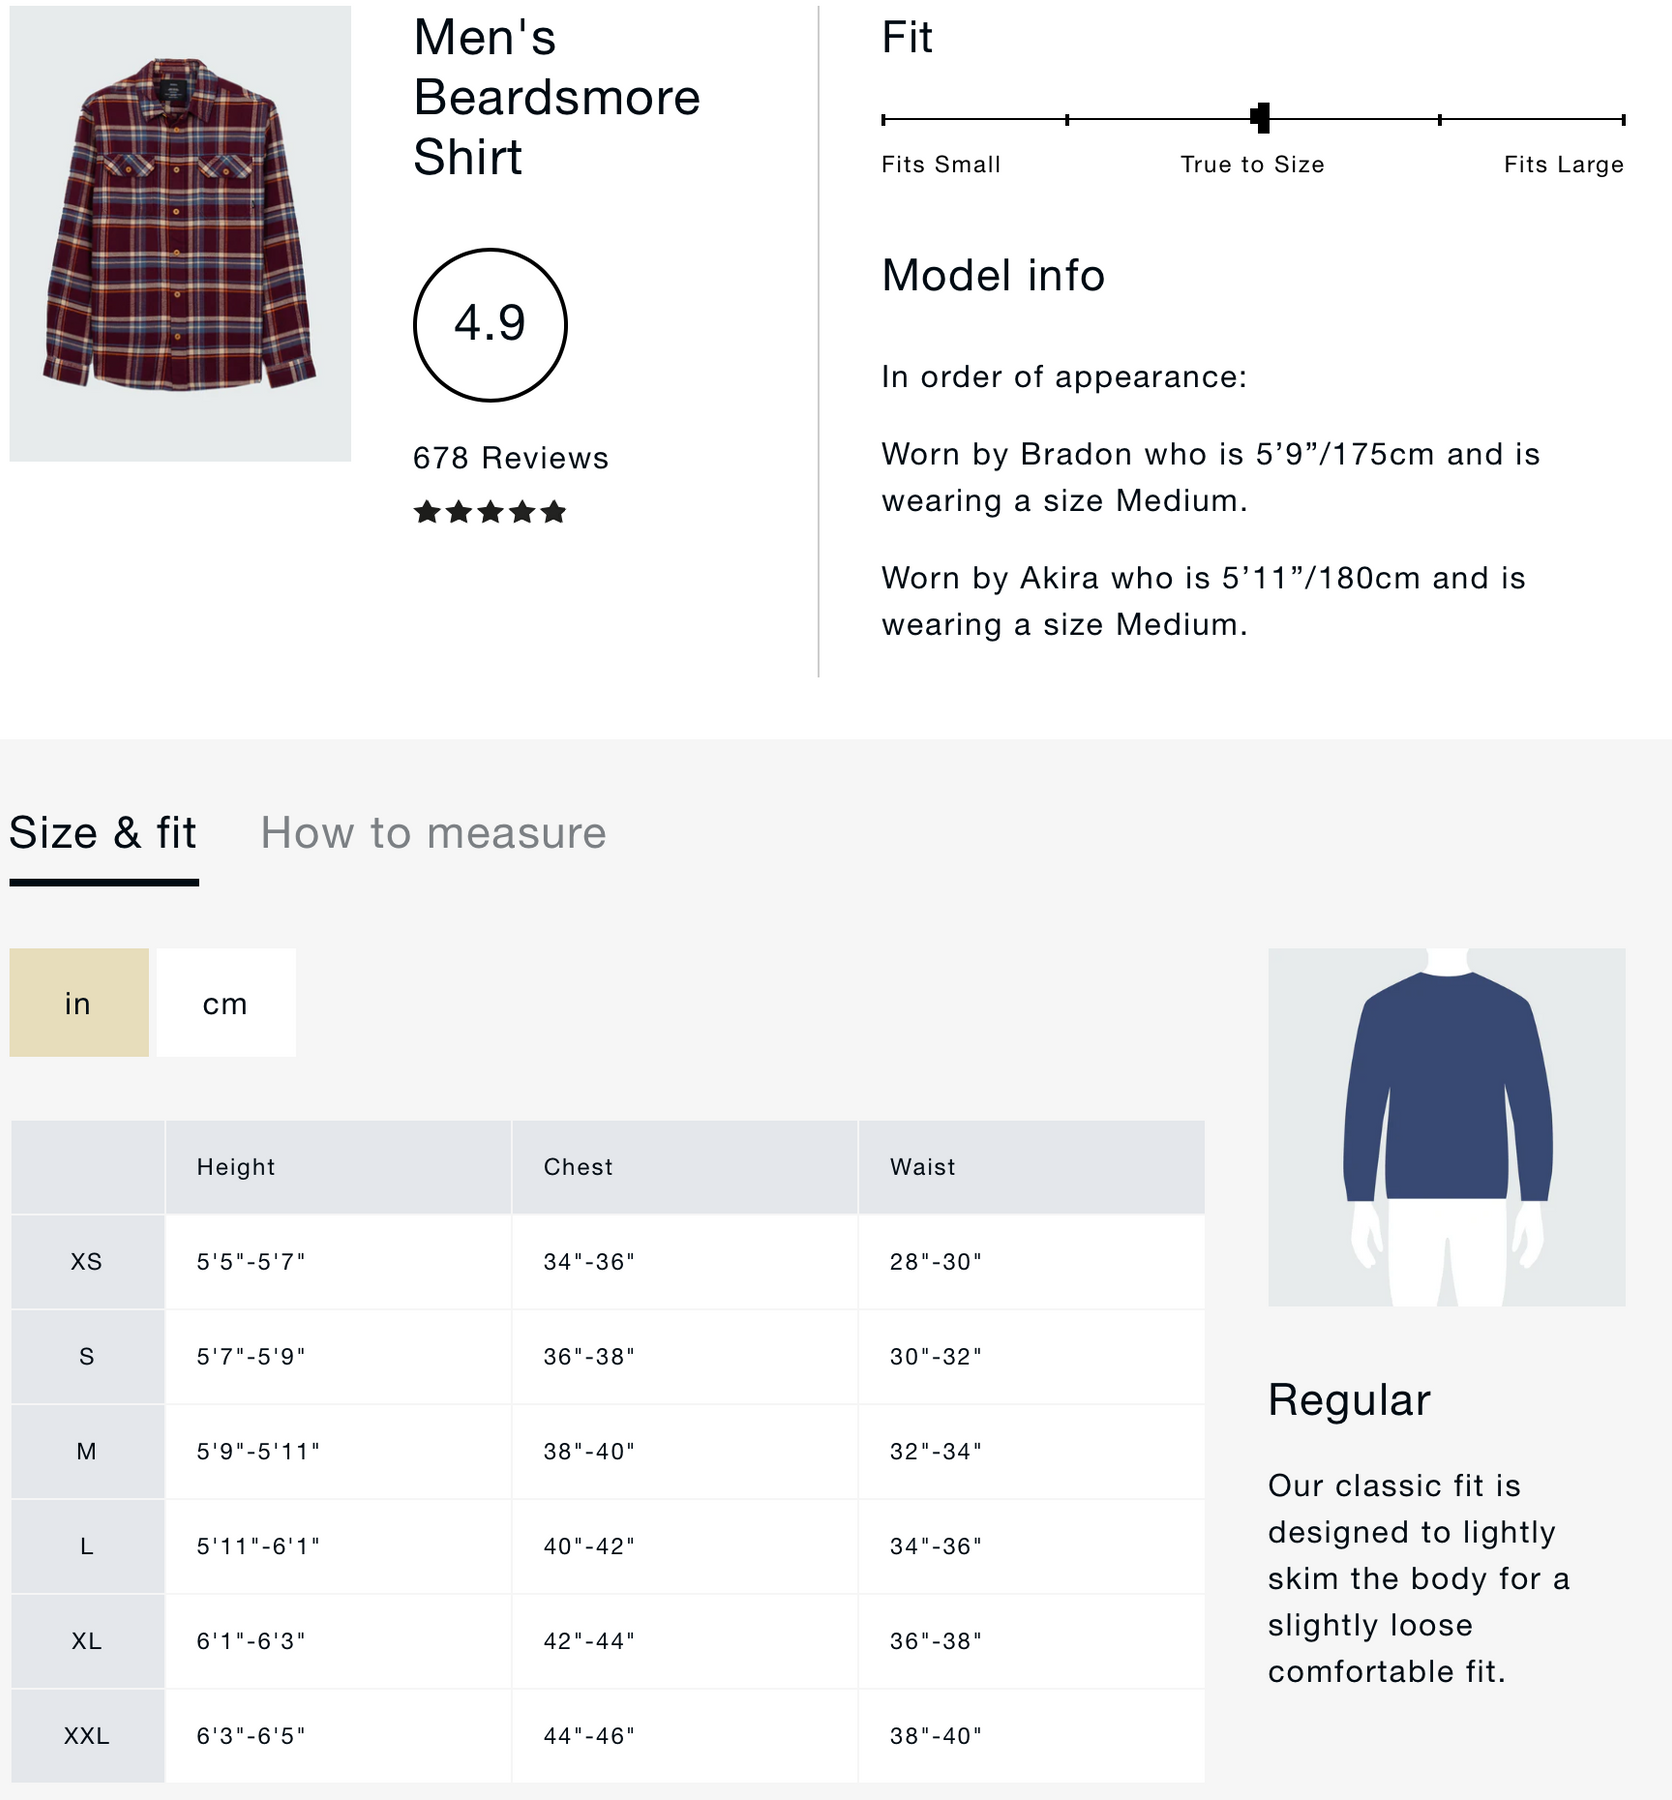Click the 4.9 rating circle
This screenshot has height=1800, width=1672.
tap(490, 324)
